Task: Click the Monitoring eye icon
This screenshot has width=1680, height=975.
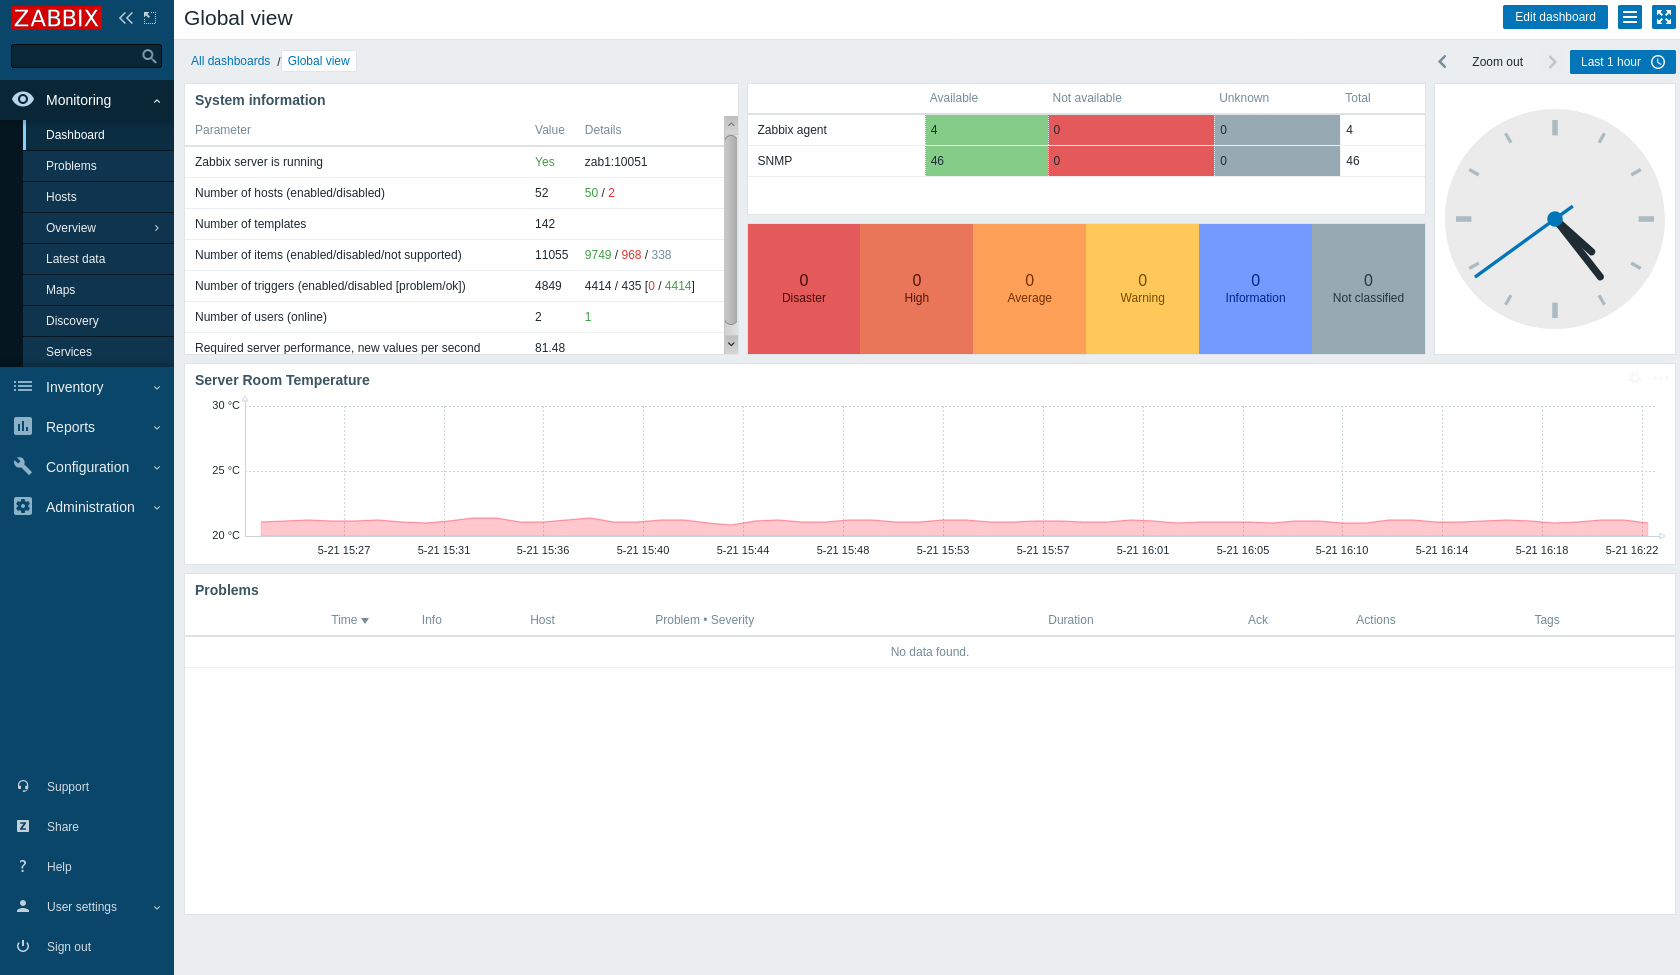Action: tap(23, 99)
